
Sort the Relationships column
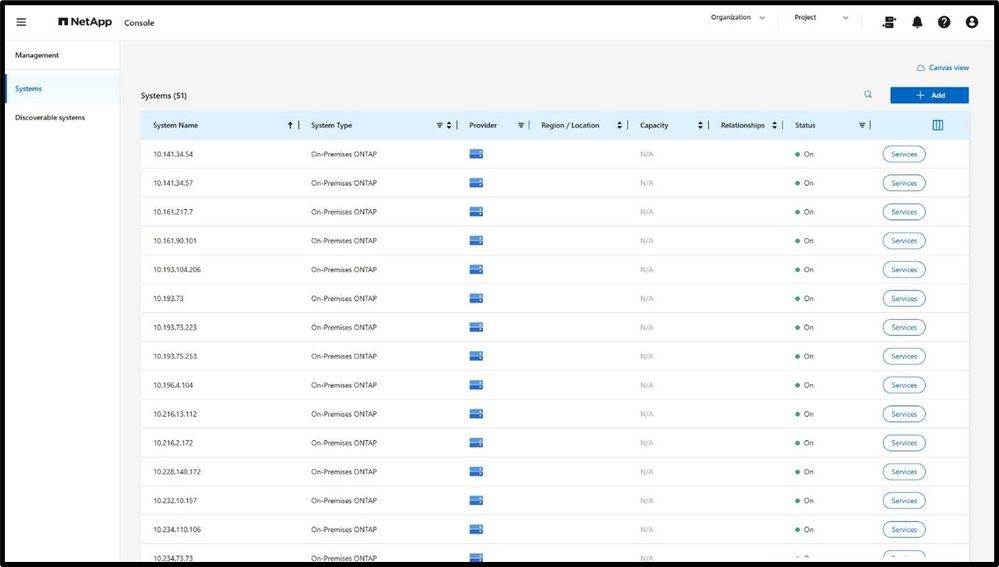tap(774, 126)
